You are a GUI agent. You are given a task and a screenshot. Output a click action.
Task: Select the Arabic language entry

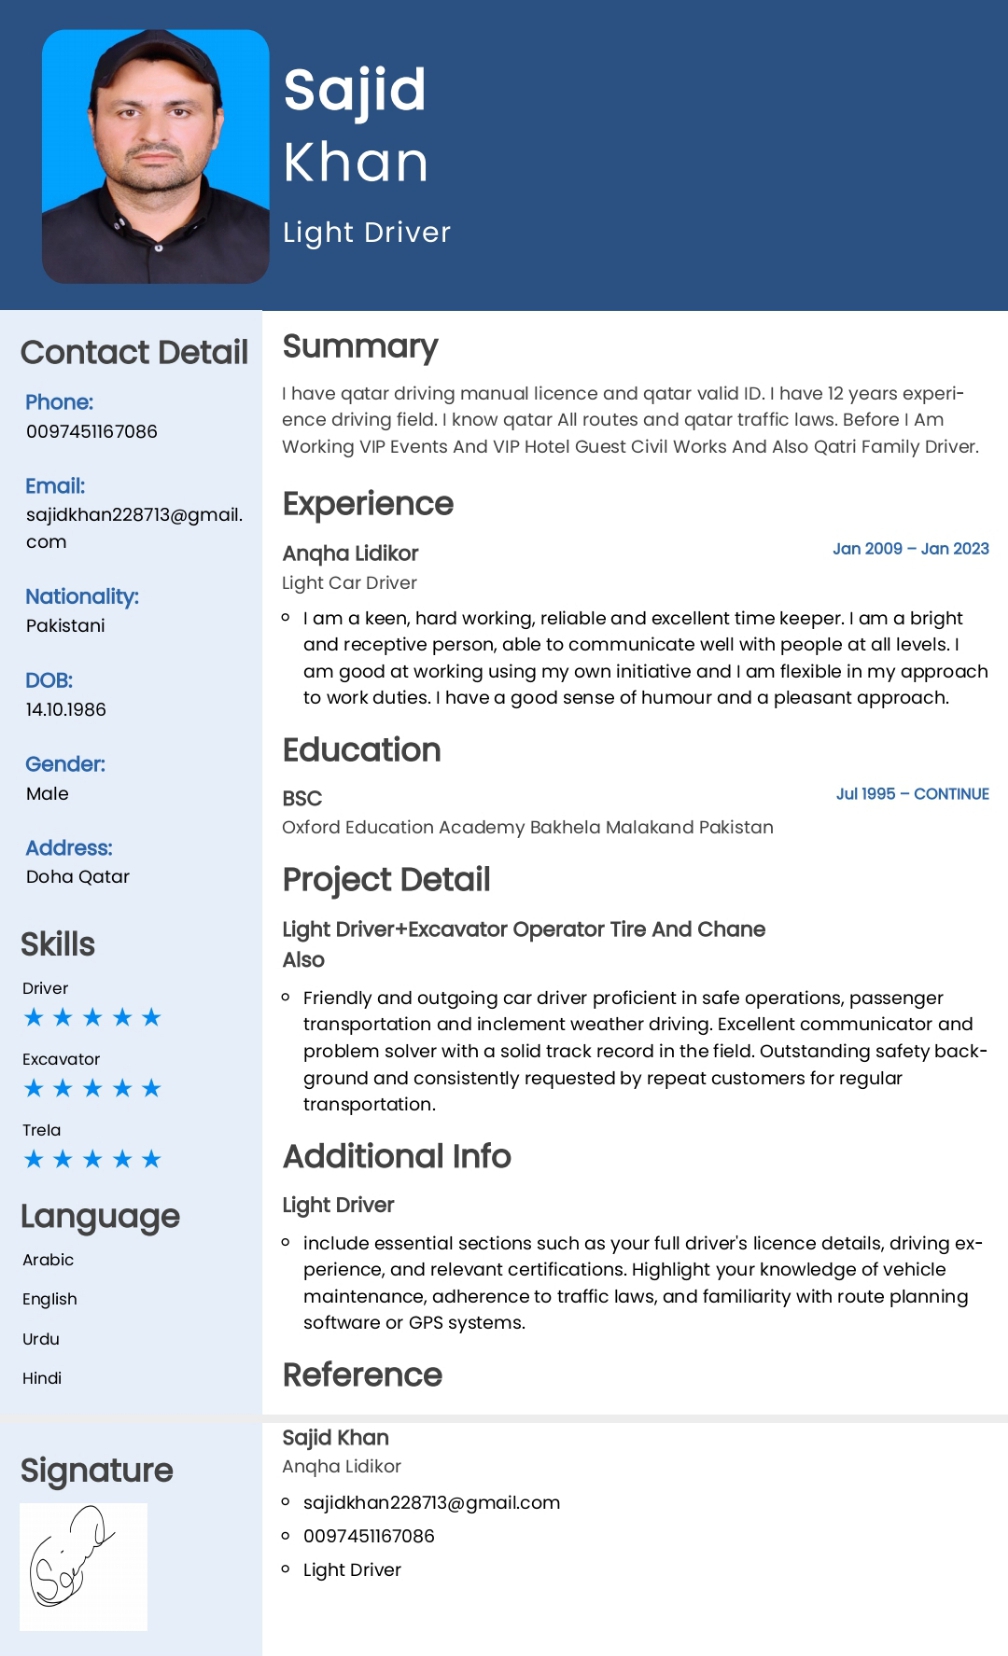pos(48,1260)
